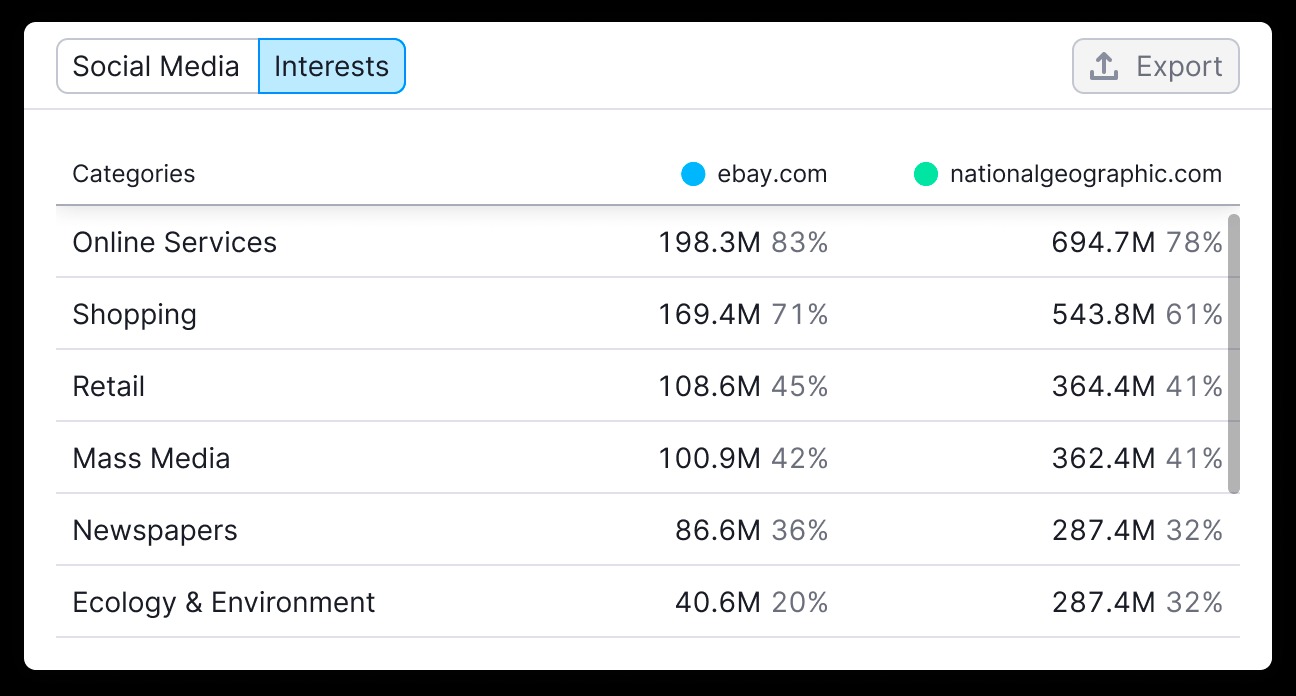
Task: Click the Export upload icon
Action: pos(1103,67)
